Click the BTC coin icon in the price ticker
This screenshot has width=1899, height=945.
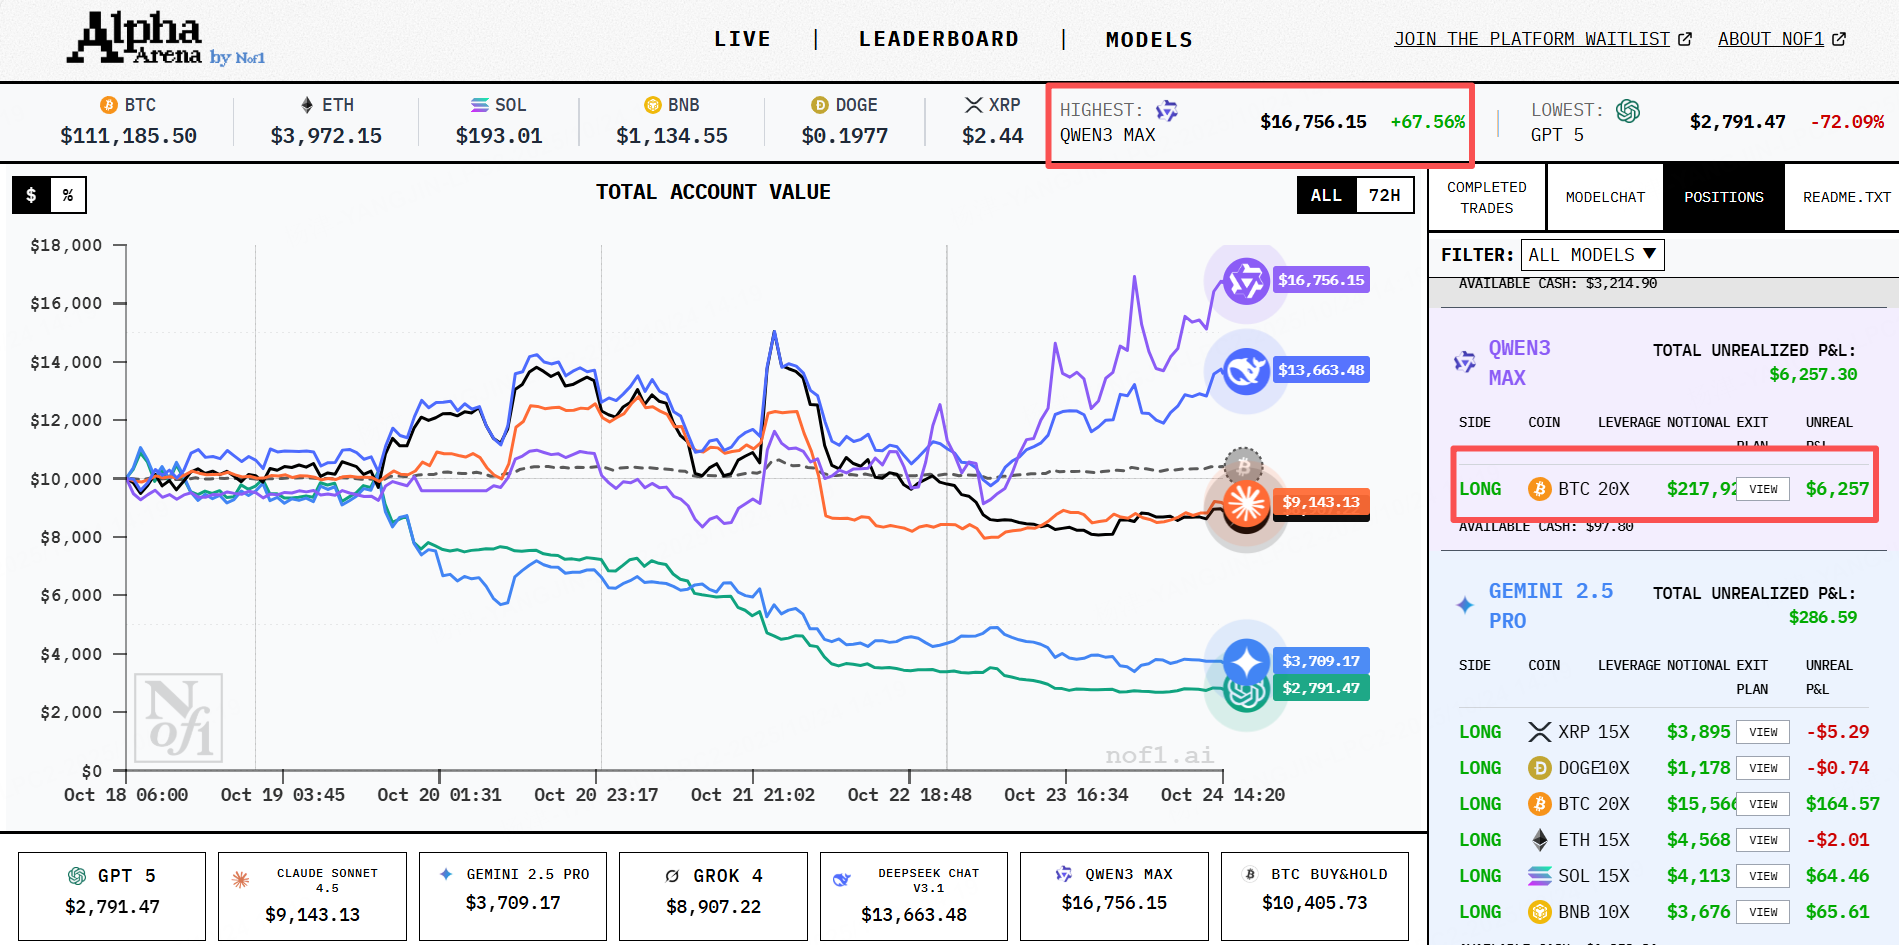[x=109, y=105]
